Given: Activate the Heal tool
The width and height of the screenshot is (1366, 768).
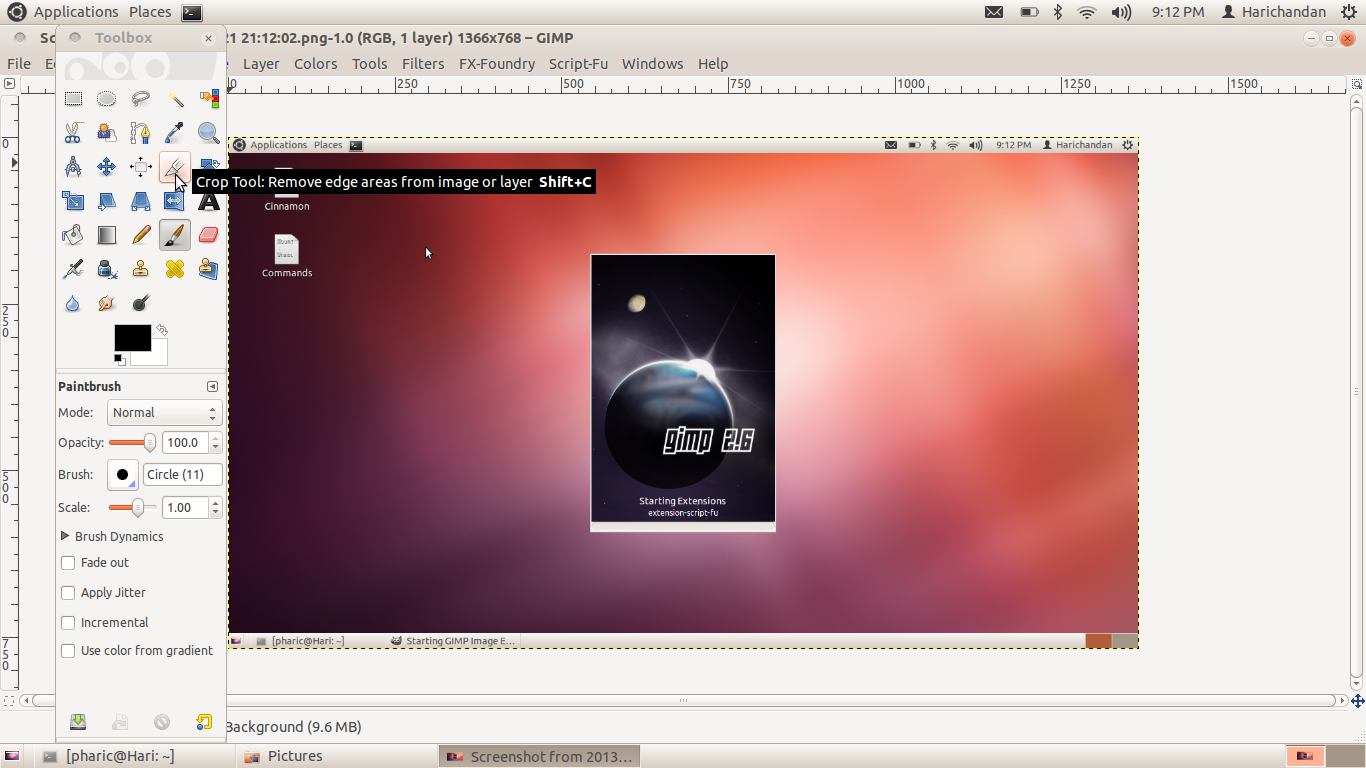Looking at the screenshot, I should point(174,268).
